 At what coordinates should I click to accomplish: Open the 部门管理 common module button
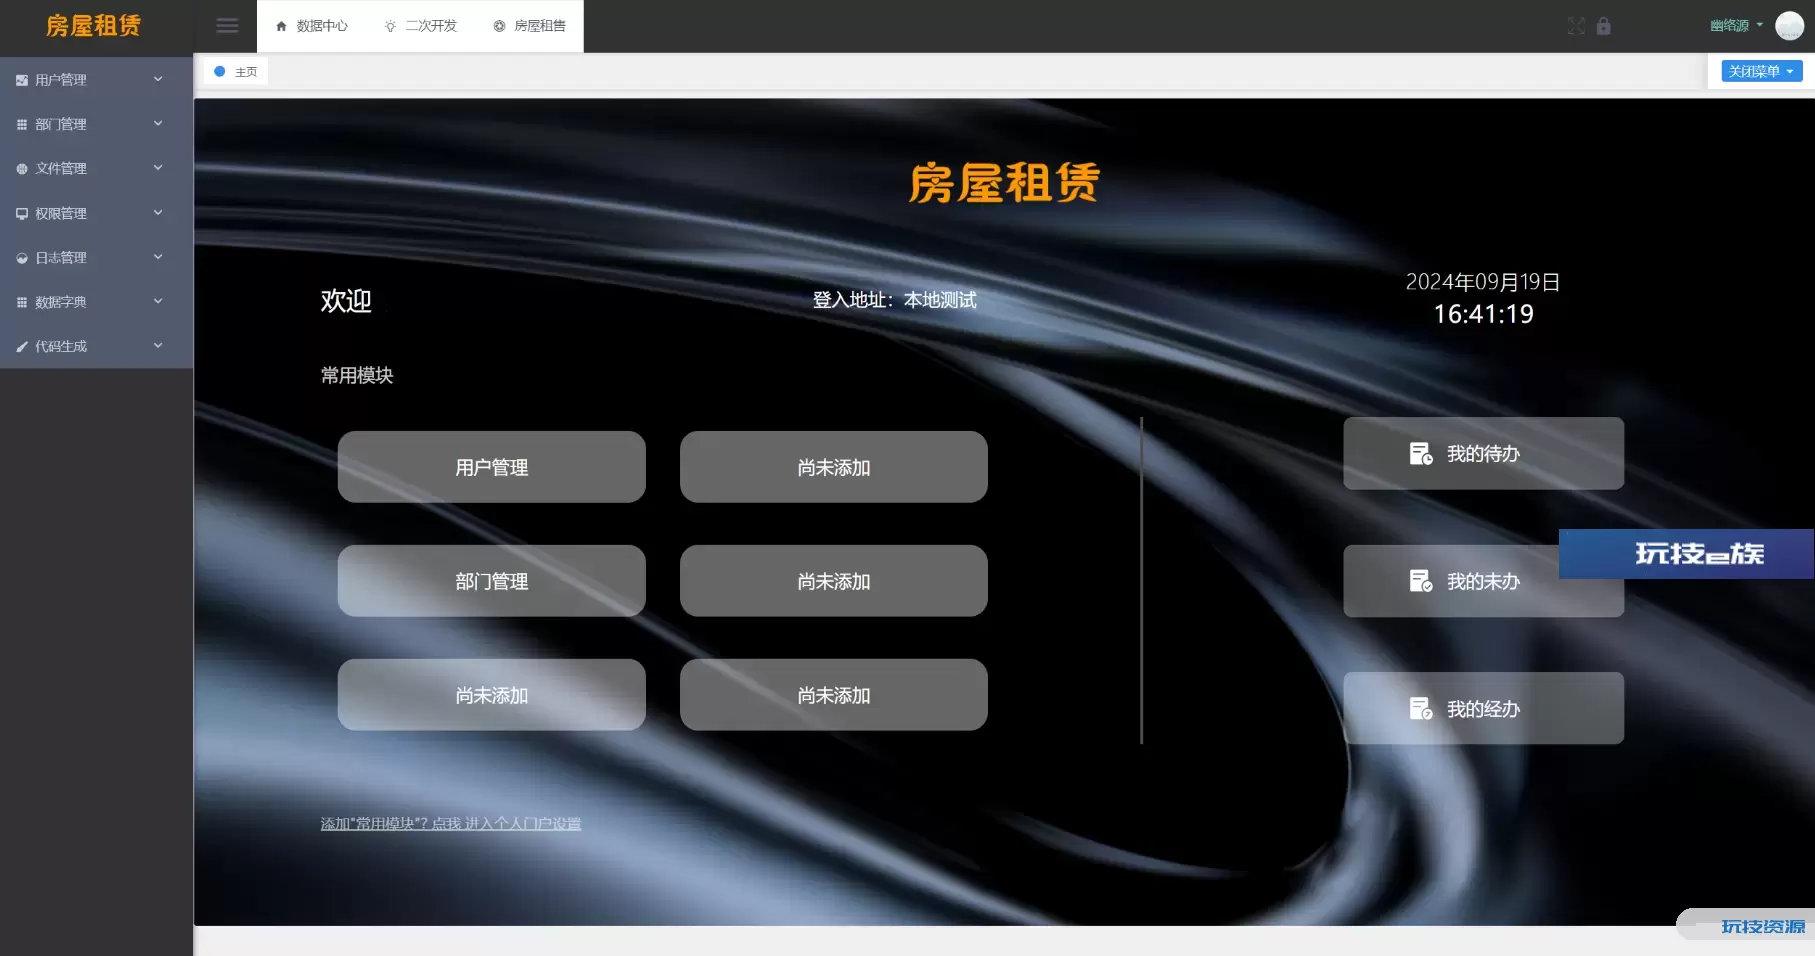tap(492, 581)
